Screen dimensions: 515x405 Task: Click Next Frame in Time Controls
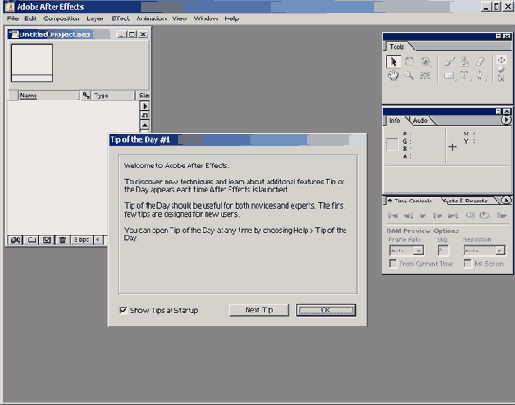437,216
